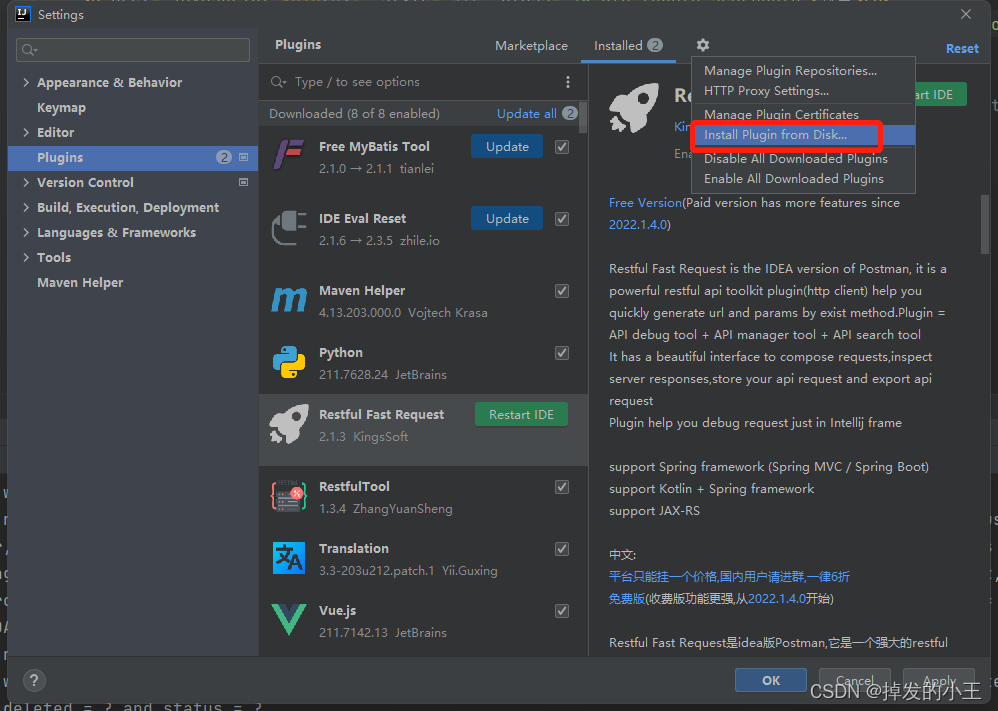The height and width of the screenshot is (711, 998).
Task: Expand Build, Execution, Deployment node
Action: pos(26,208)
